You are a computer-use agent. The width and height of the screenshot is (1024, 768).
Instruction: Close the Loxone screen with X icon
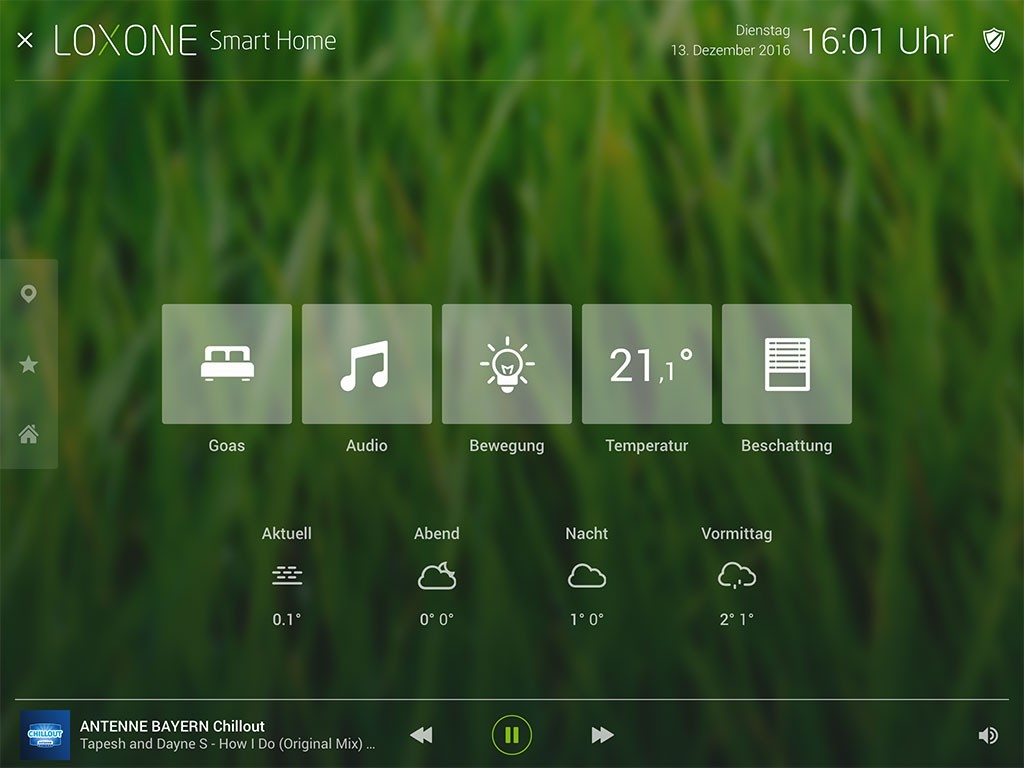25,40
